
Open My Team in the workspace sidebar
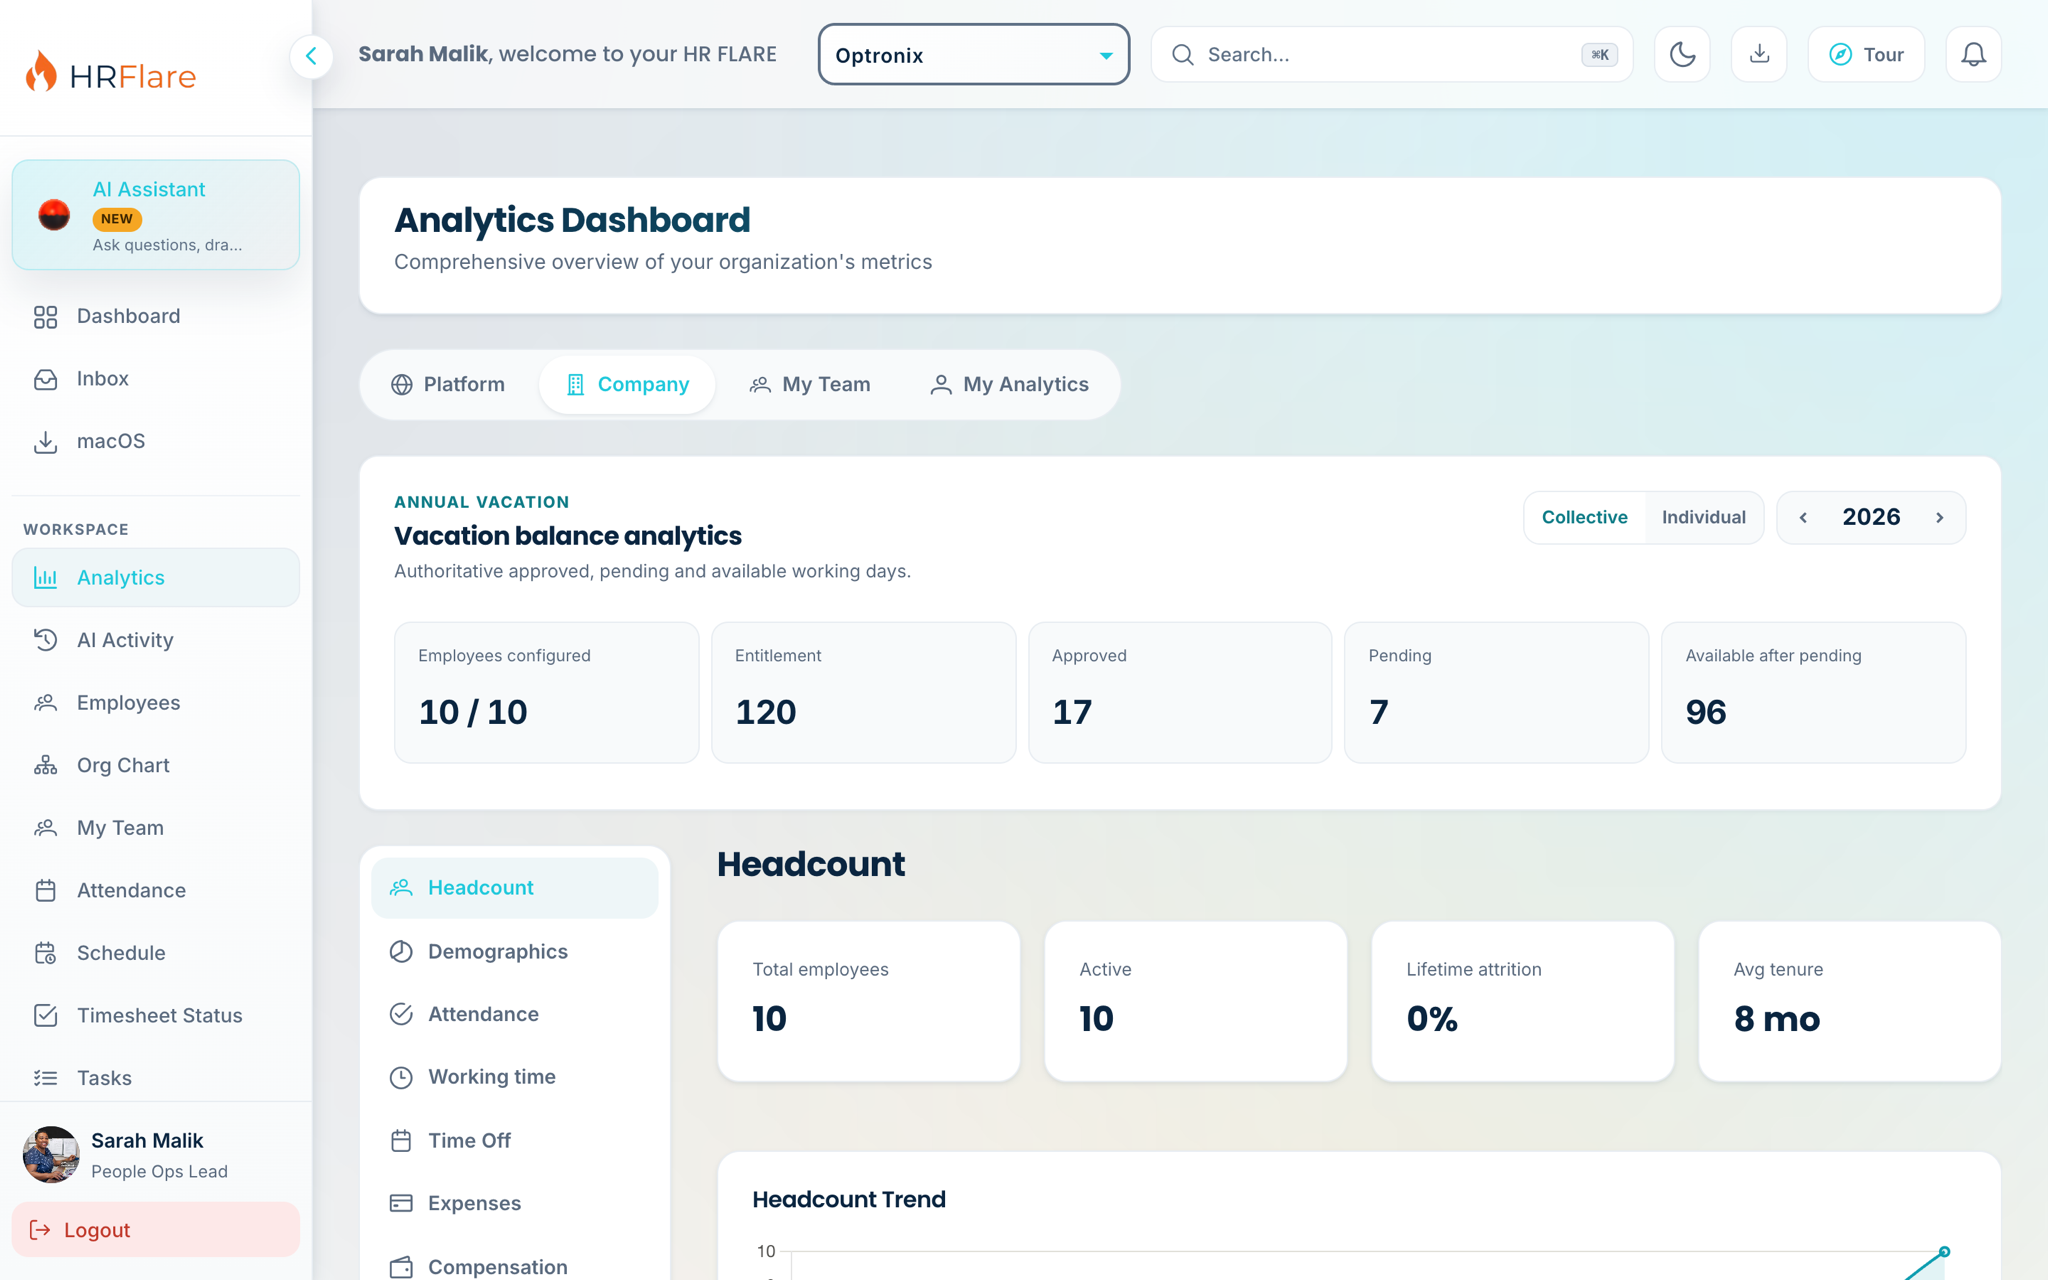[155, 828]
